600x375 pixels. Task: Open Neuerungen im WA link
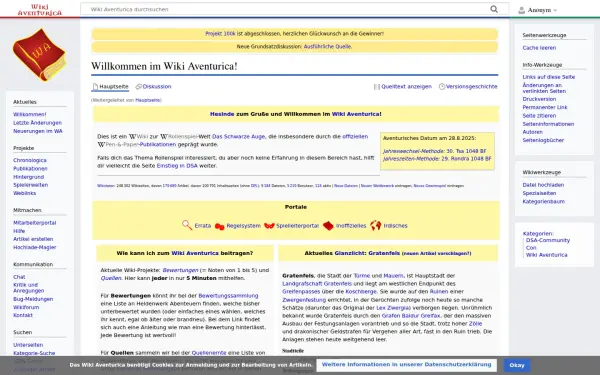(38, 131)
